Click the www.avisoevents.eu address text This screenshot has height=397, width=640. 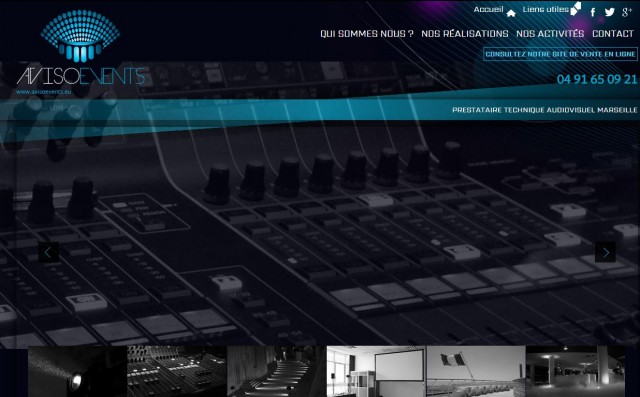click(44, 92)
